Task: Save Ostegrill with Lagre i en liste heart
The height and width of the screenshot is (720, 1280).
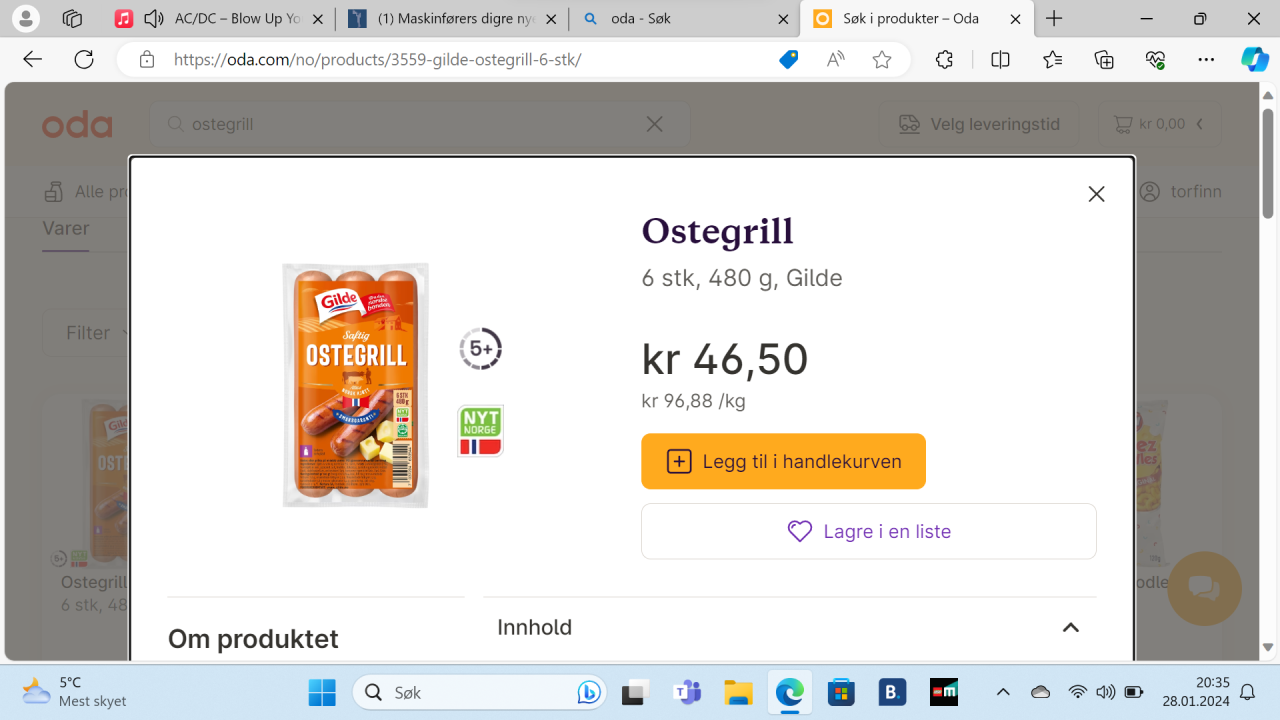Action: (x=868, y=531)
